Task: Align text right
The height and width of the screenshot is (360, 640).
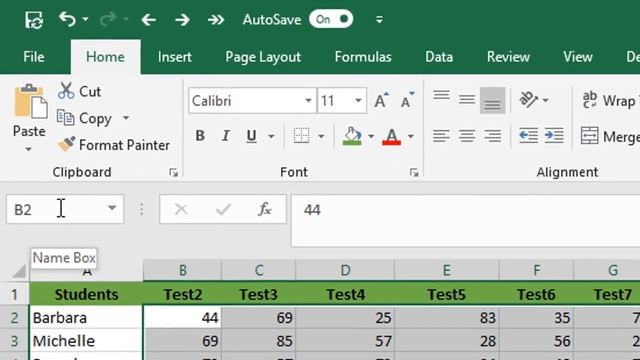Action: point(493,136)
